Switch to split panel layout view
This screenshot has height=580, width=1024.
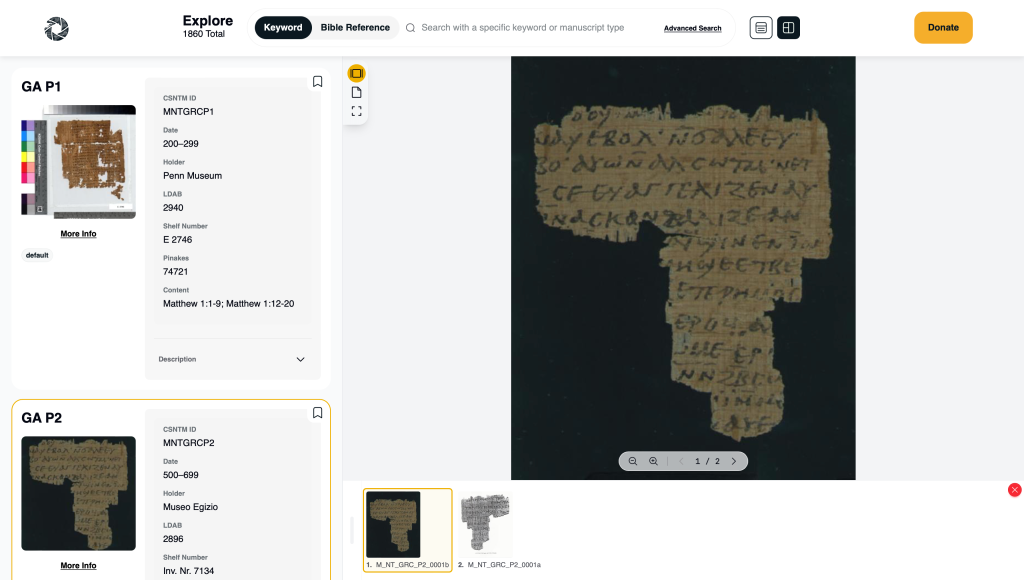pos(788,28)
